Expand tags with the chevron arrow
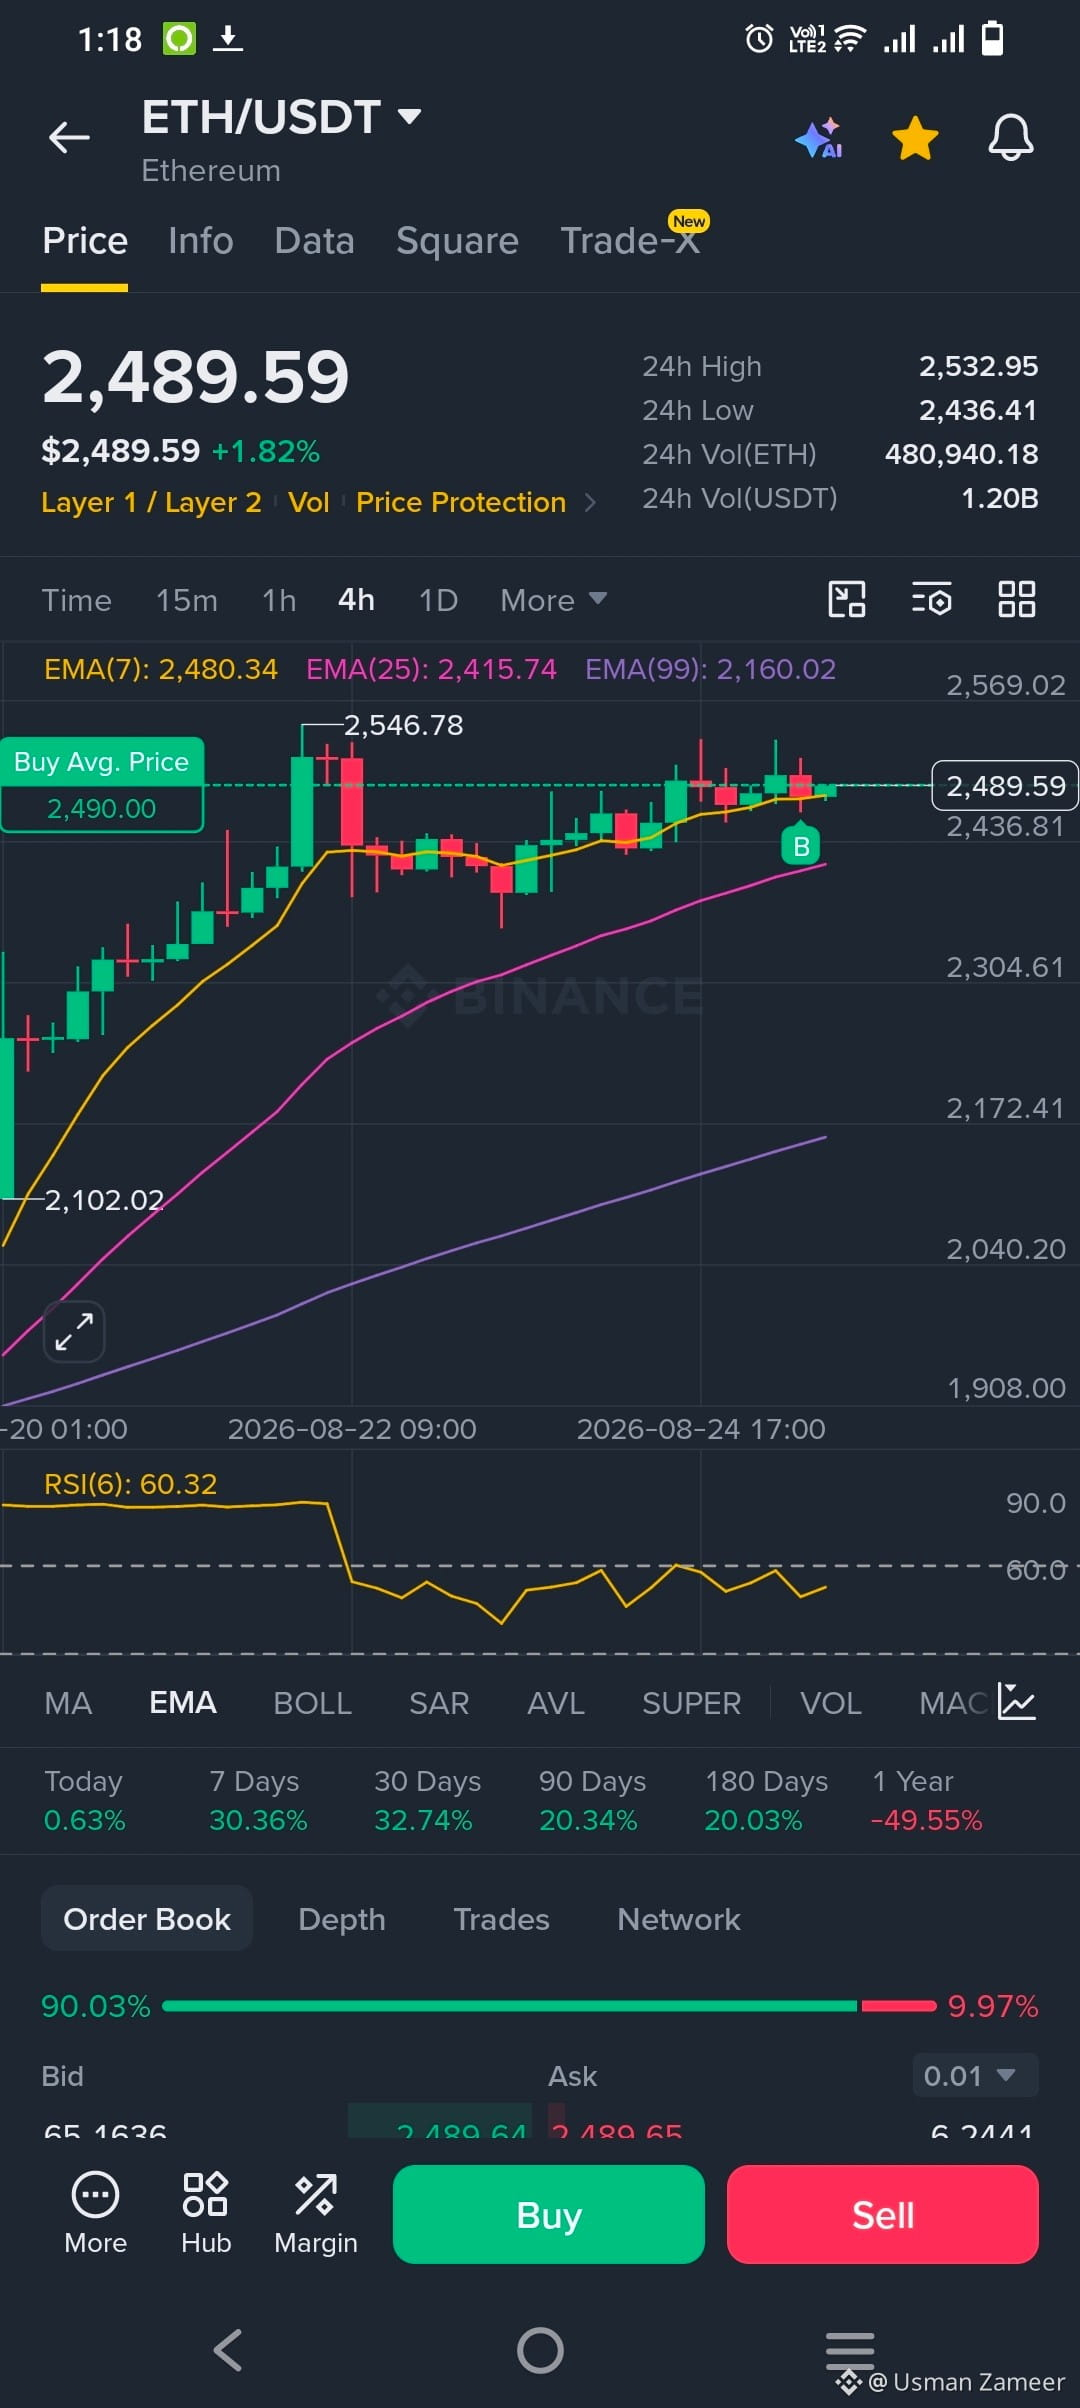1080x2408 pixels. (590, 502)
